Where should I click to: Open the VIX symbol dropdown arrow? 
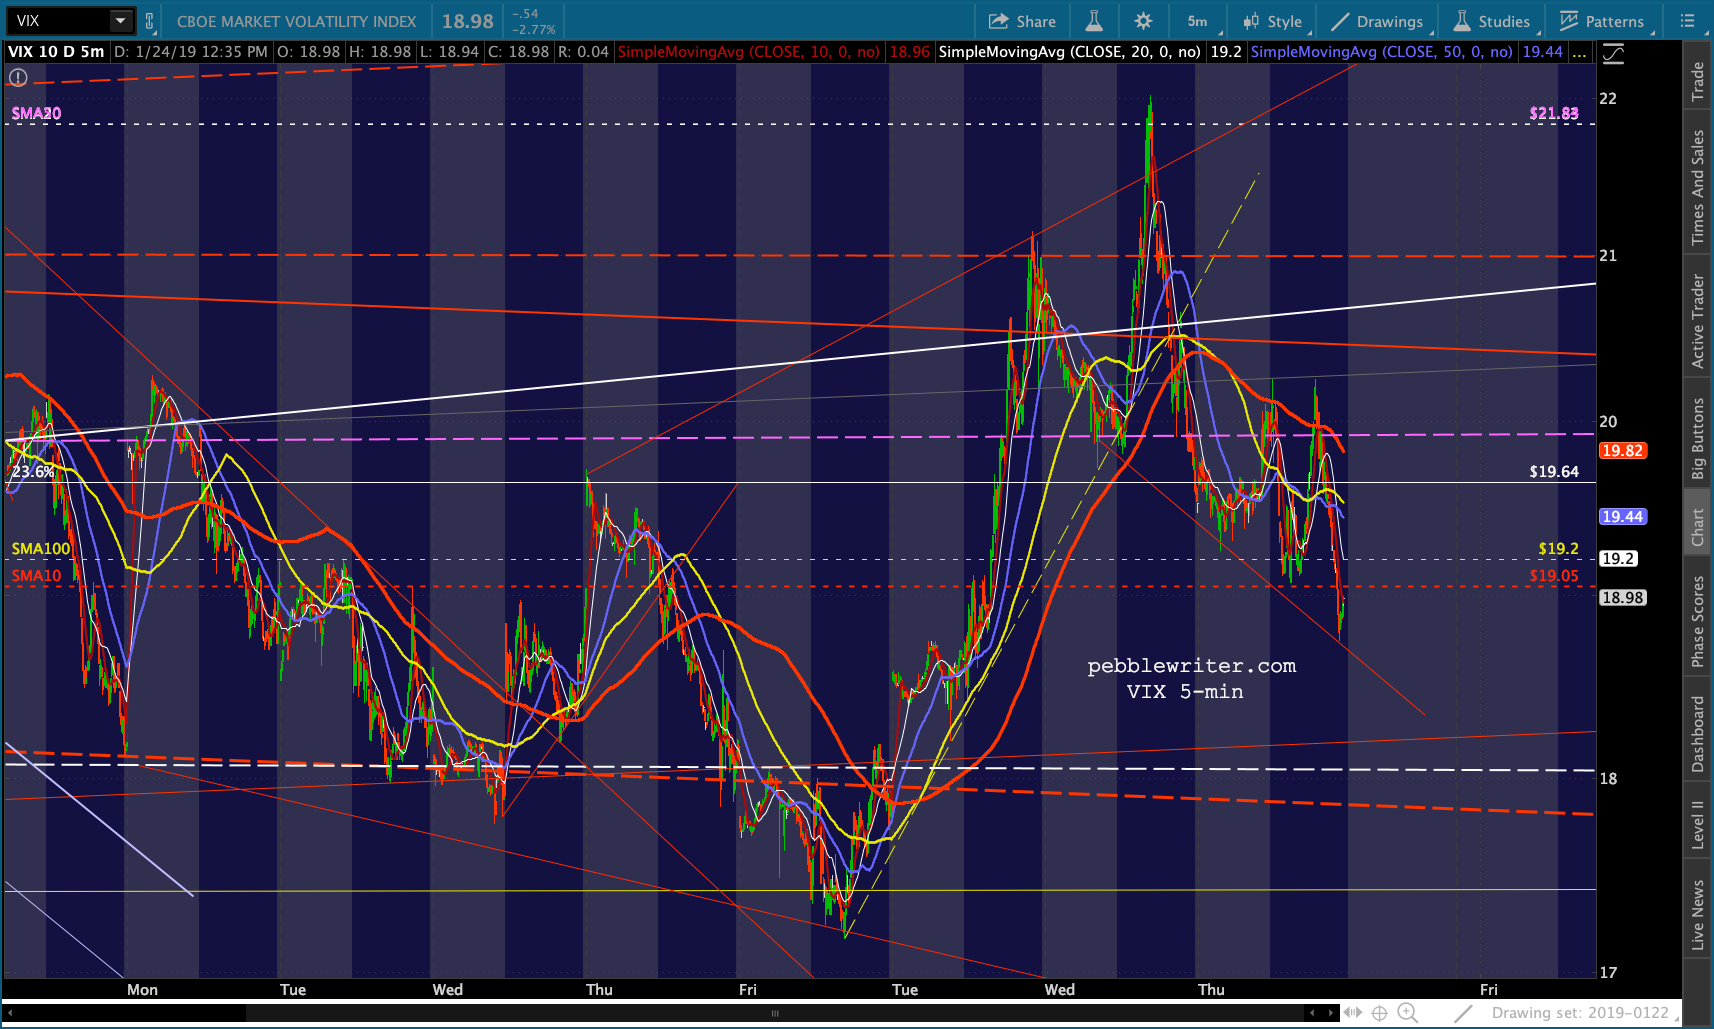coord(121,20)
